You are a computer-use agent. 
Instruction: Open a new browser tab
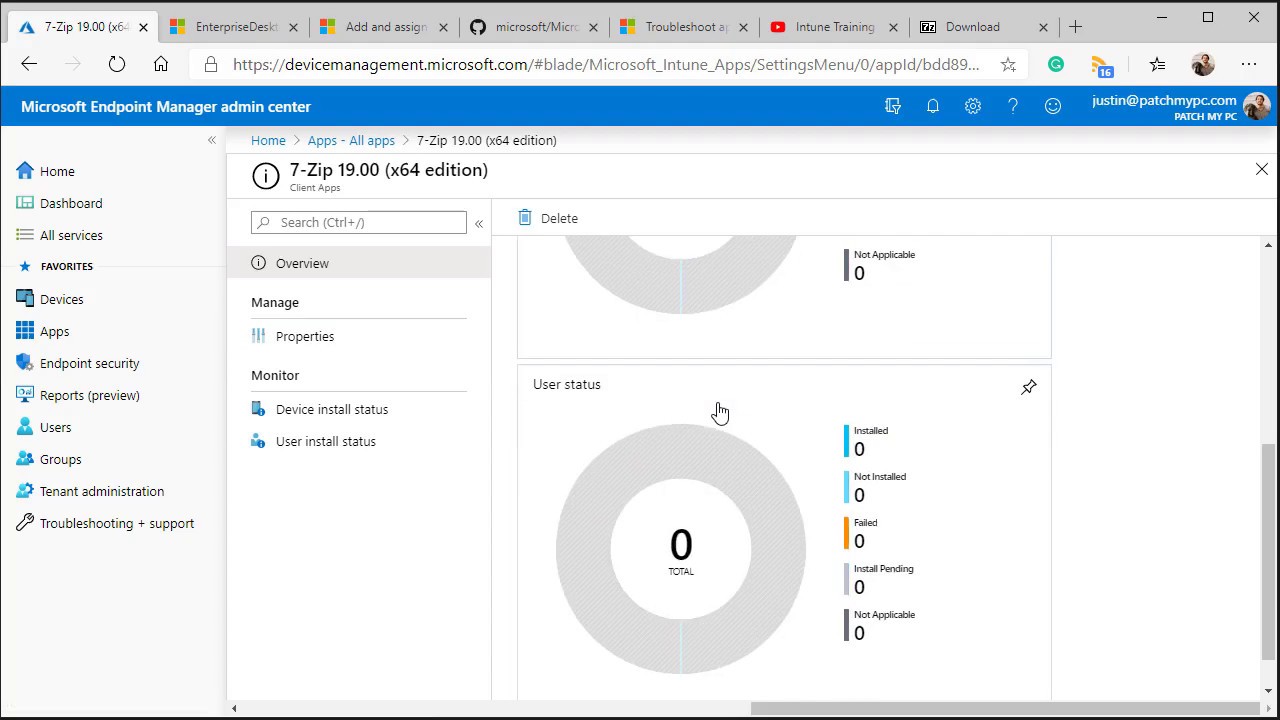click(x=1076, y=27)
